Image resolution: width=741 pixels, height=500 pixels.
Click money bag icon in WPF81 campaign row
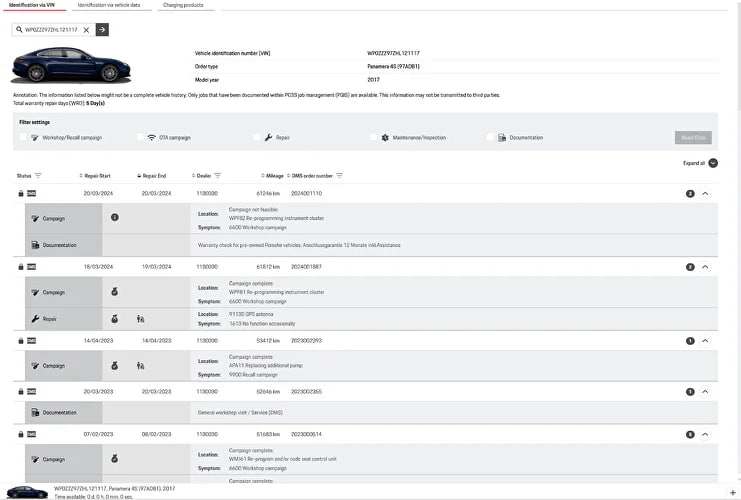pyautogui.click(x=114, y=292)
